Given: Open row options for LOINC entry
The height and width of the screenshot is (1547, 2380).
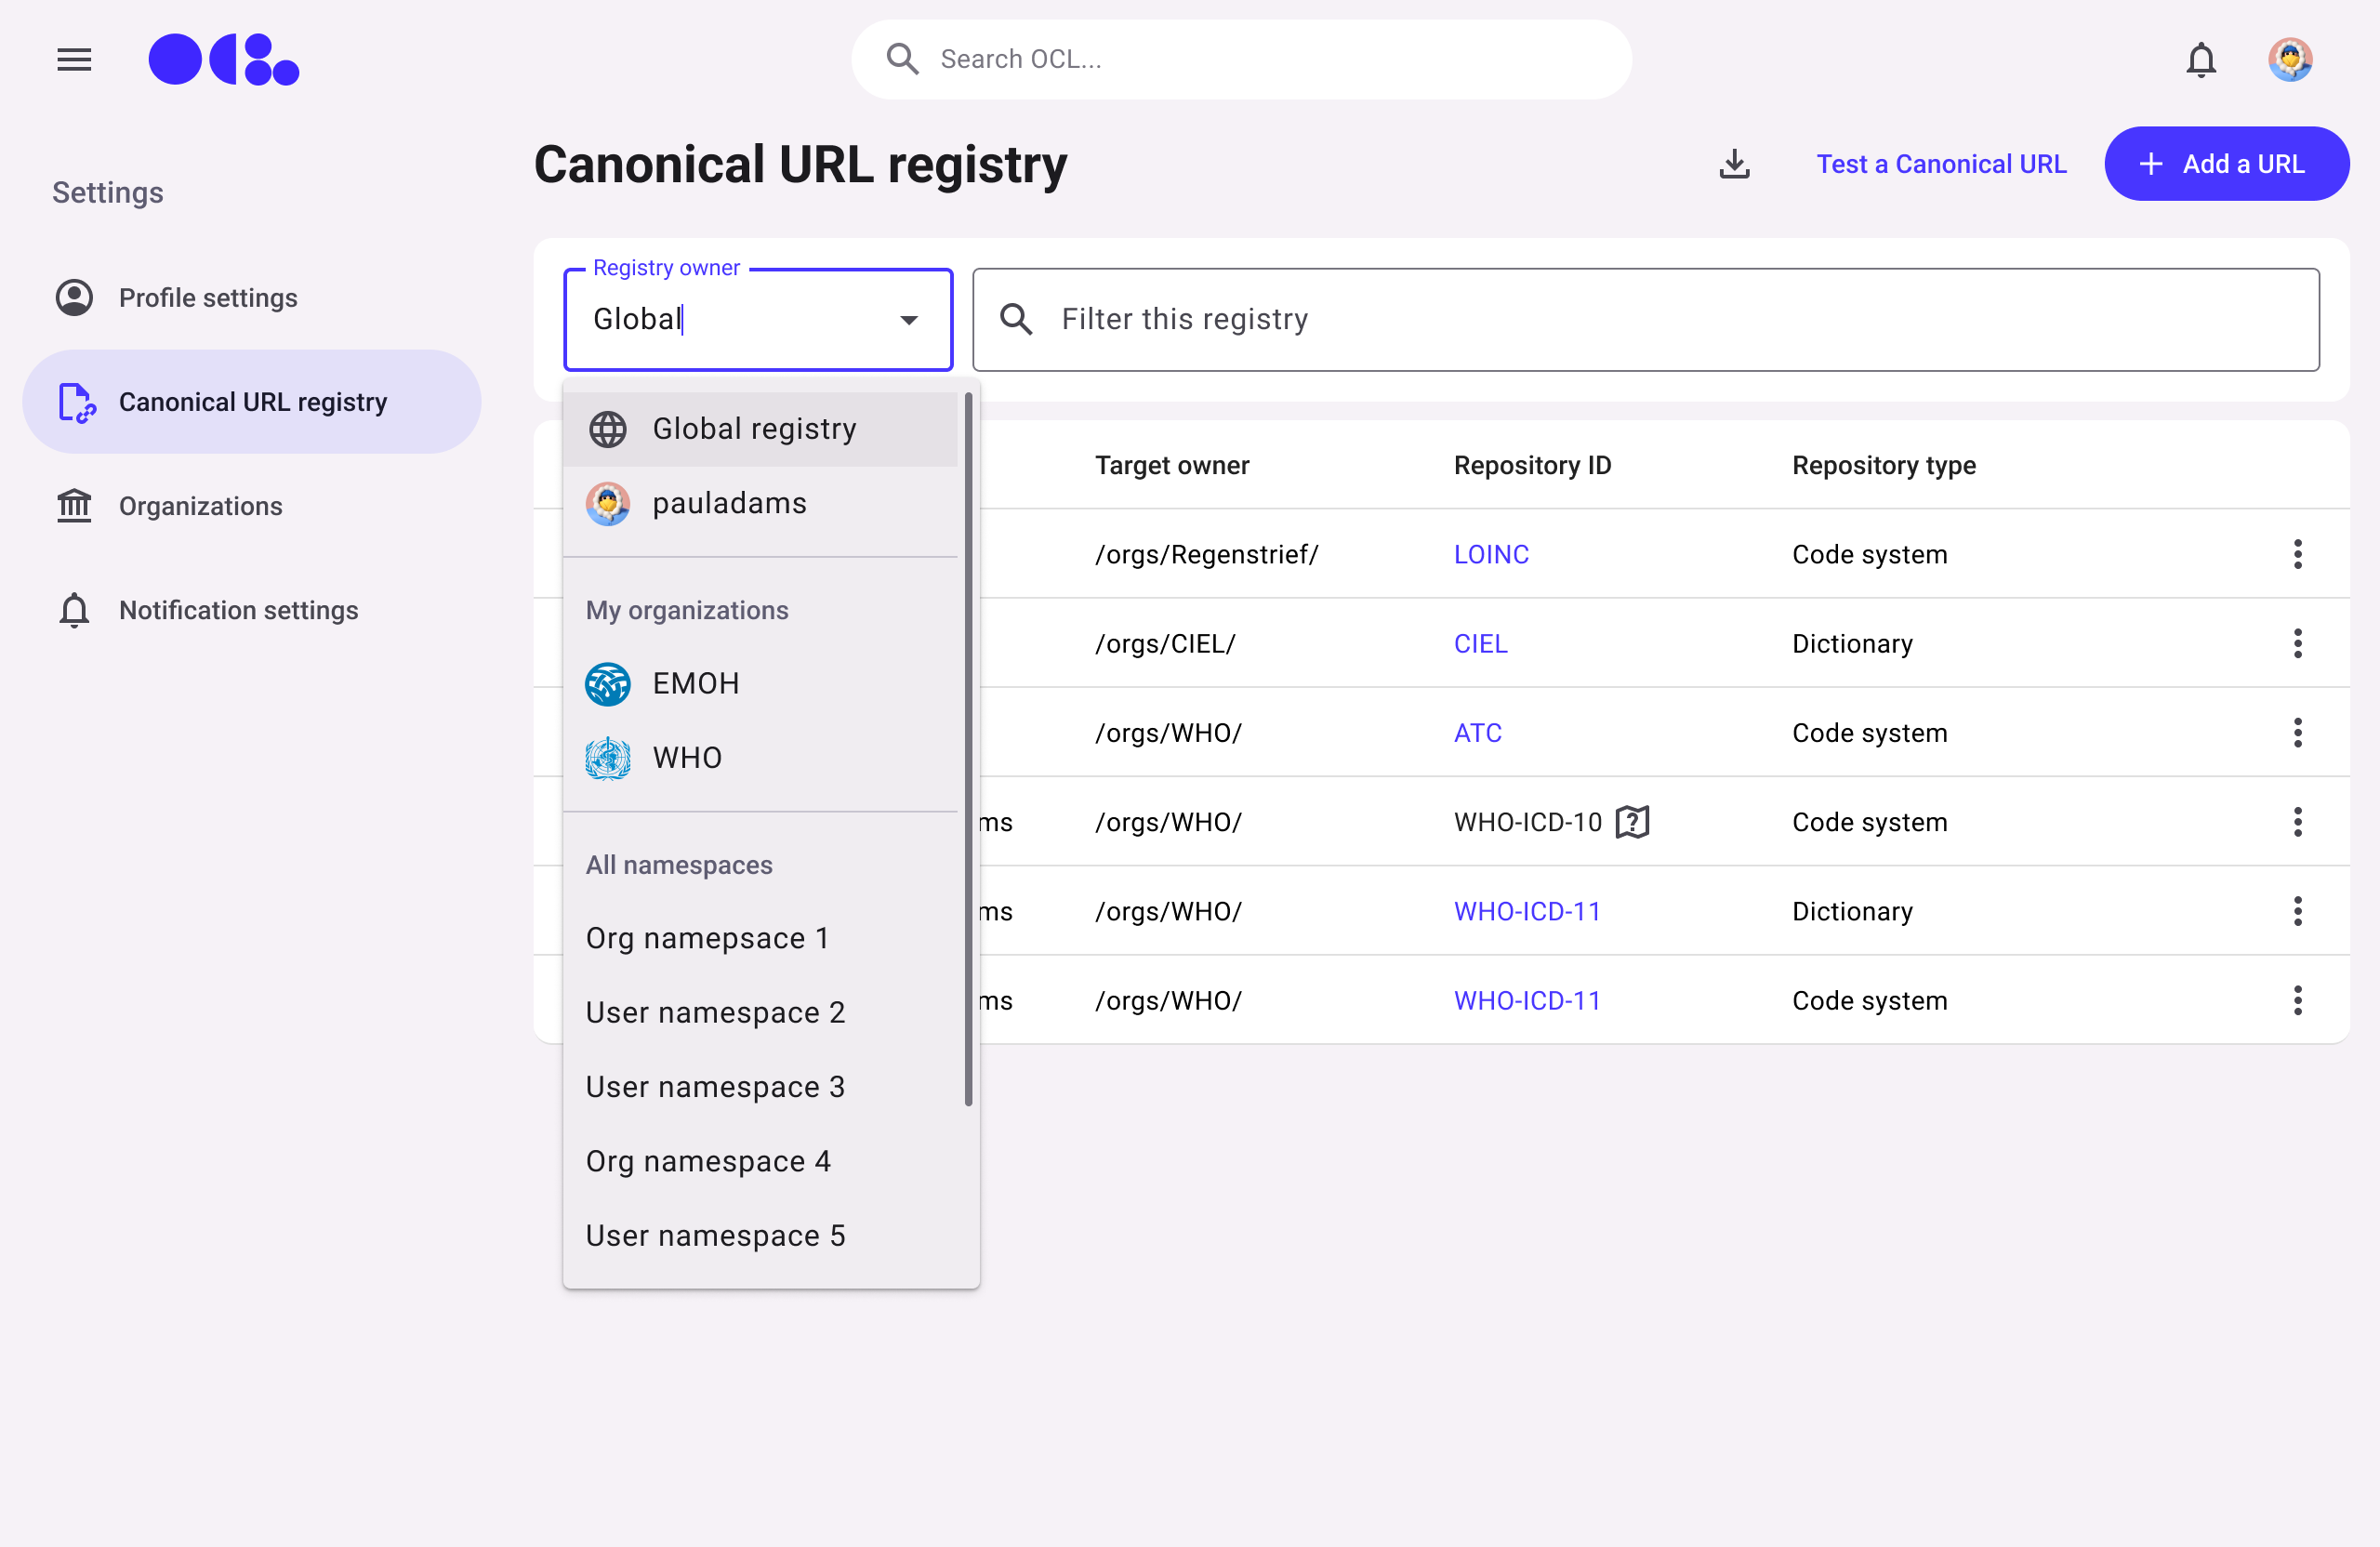Looking at the screenshot, I should 2297,554.
